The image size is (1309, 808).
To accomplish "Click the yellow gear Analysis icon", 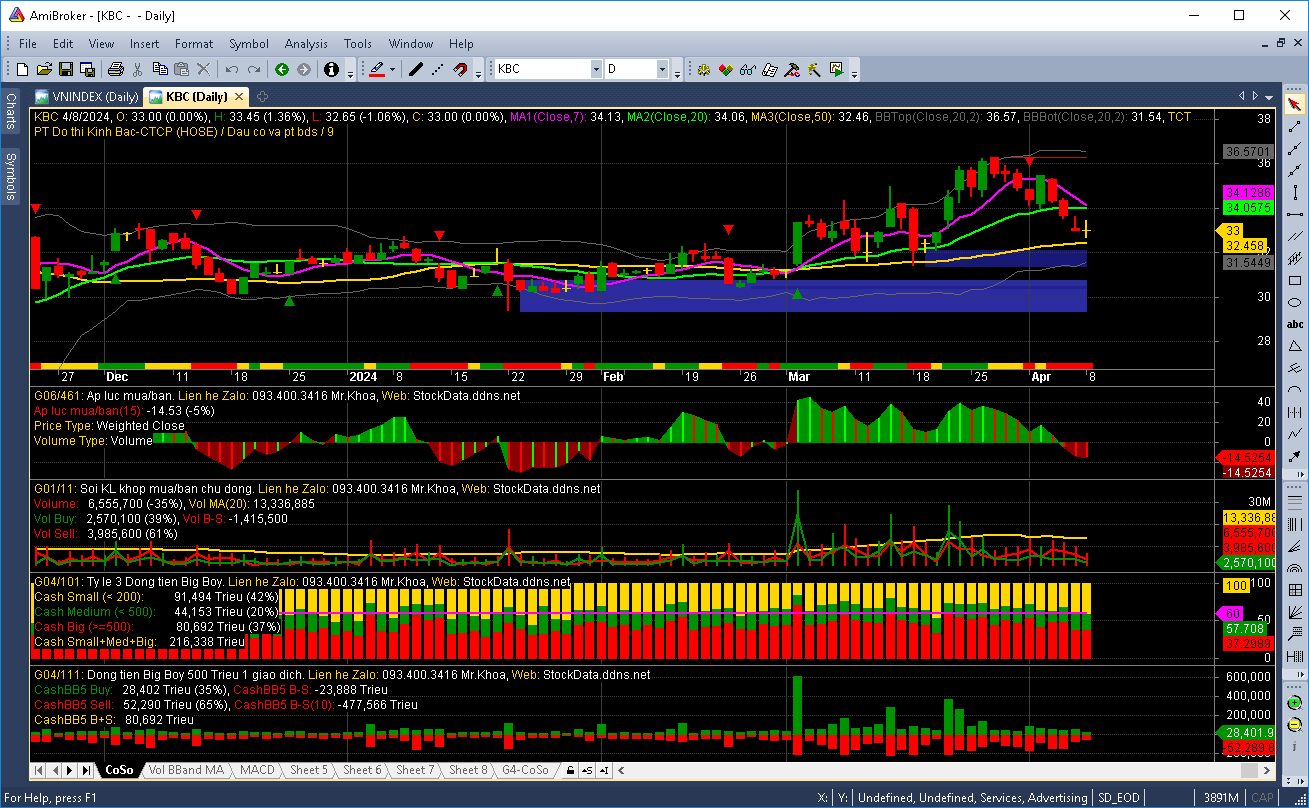I will click(704, 69).
